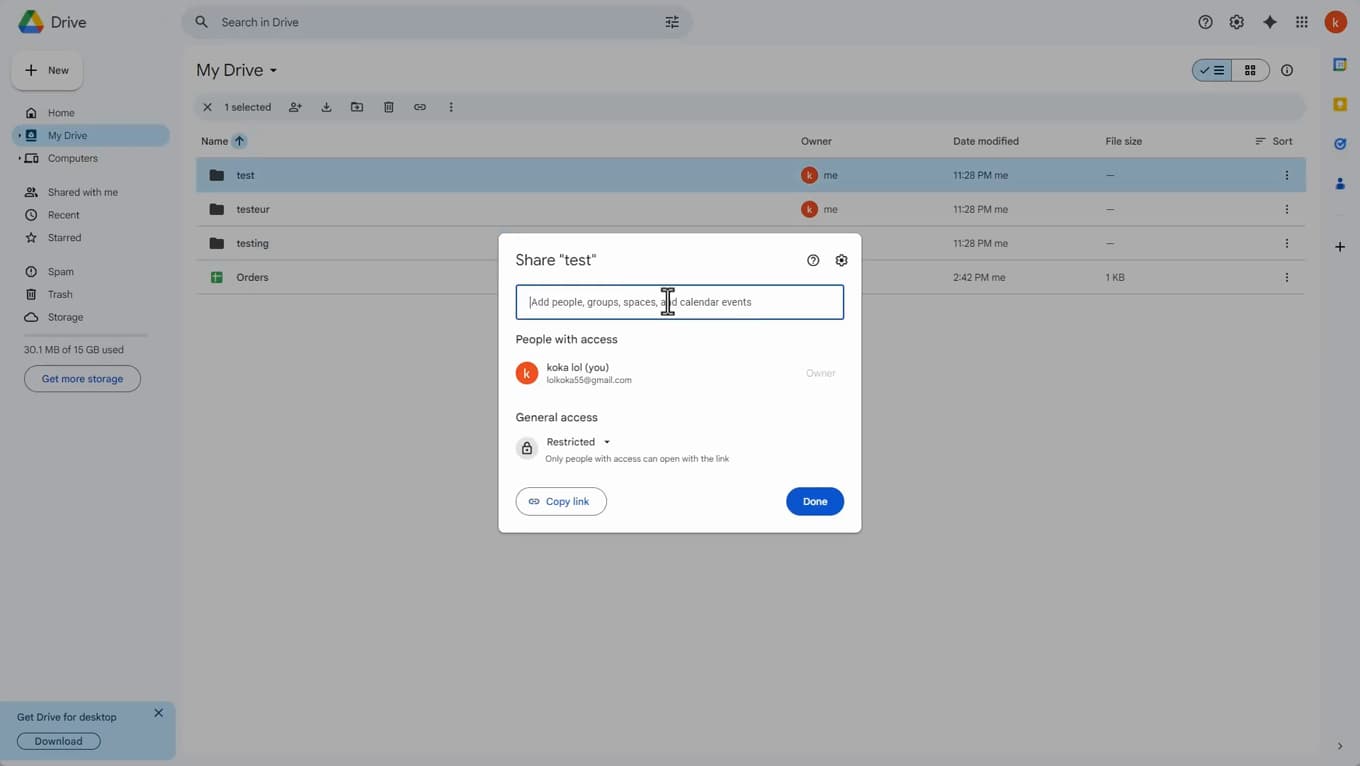Open Google Keep side panel
1360x766 pixels.
click(1340, 104)
